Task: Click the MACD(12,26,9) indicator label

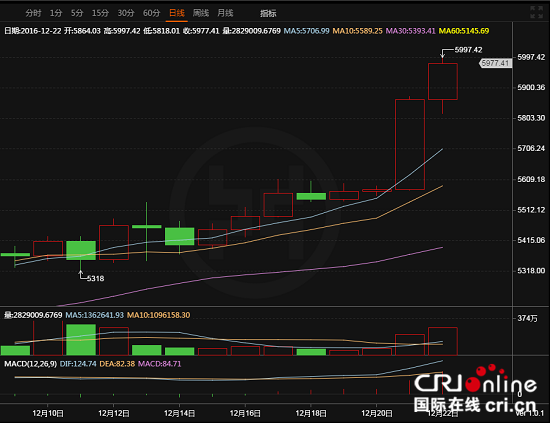Action: (x=31, y=364)
